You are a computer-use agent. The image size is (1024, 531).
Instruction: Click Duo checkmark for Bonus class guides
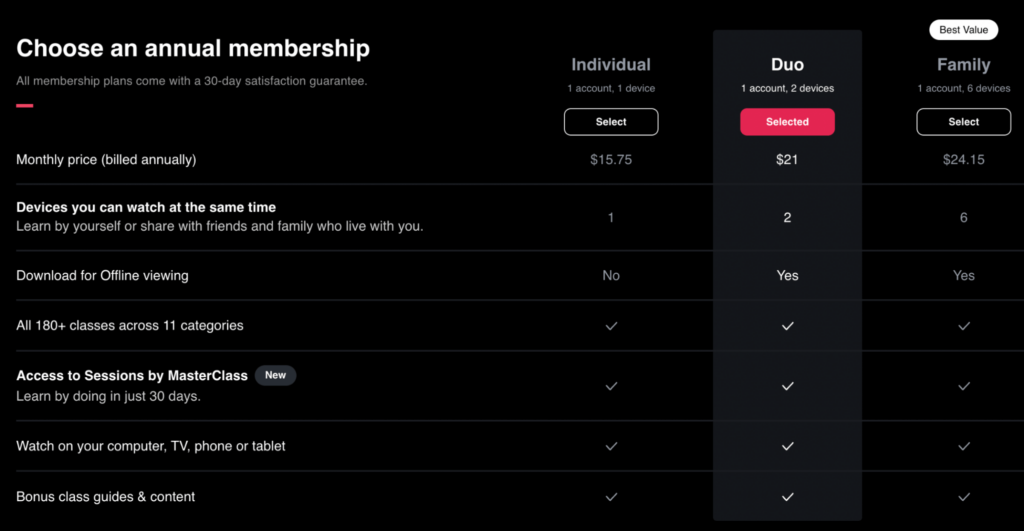[x=788, y=496]
